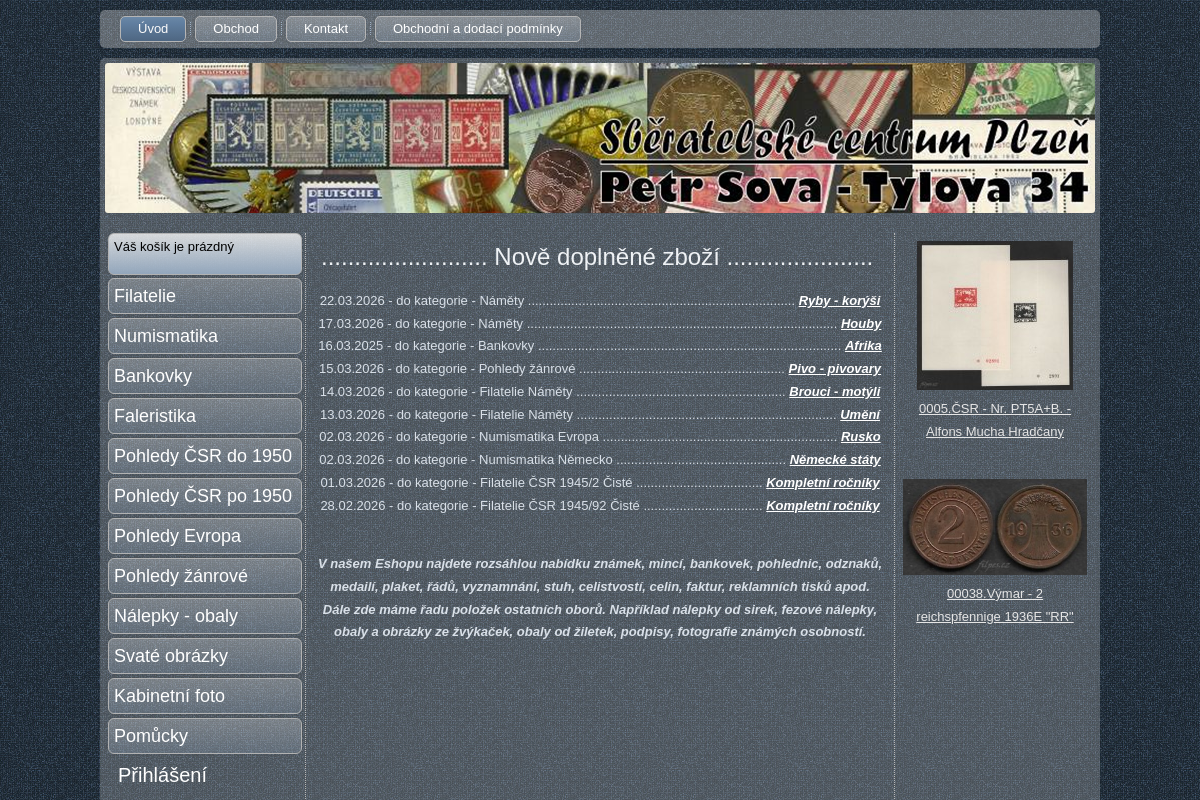
Task: Go to Nálepky - obaly category
Action: 205,616
